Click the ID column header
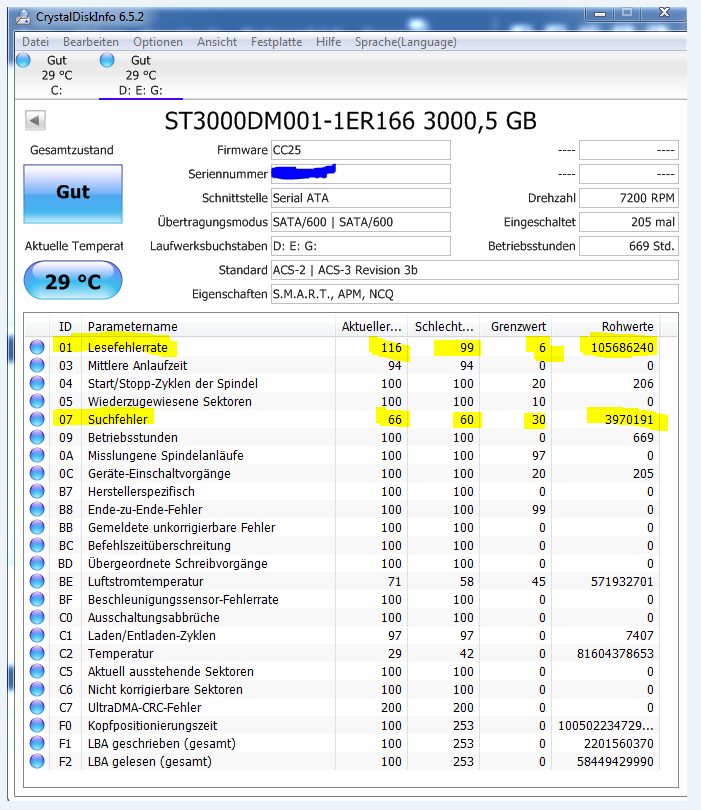 [x=65, y=326]
